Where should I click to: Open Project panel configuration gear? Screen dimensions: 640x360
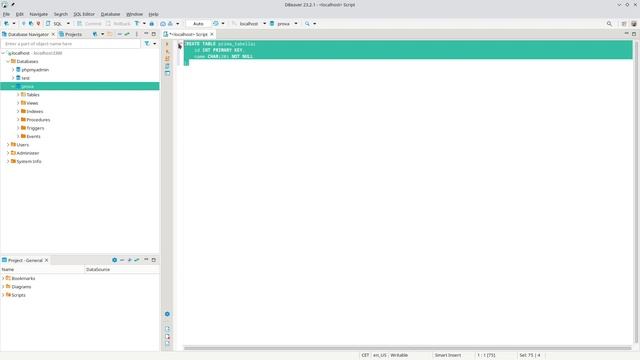(x=115, y=260)
